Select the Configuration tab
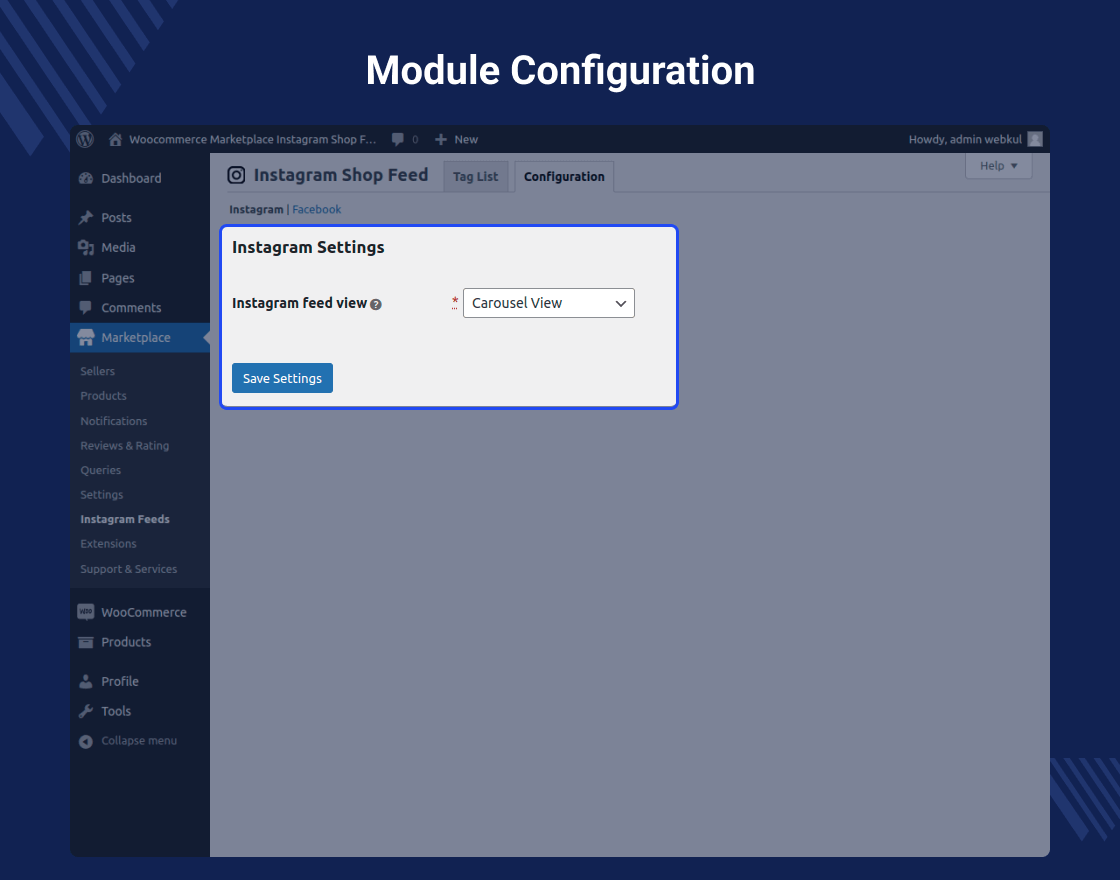Screen dimensions: 1120x880 point(564,176)
